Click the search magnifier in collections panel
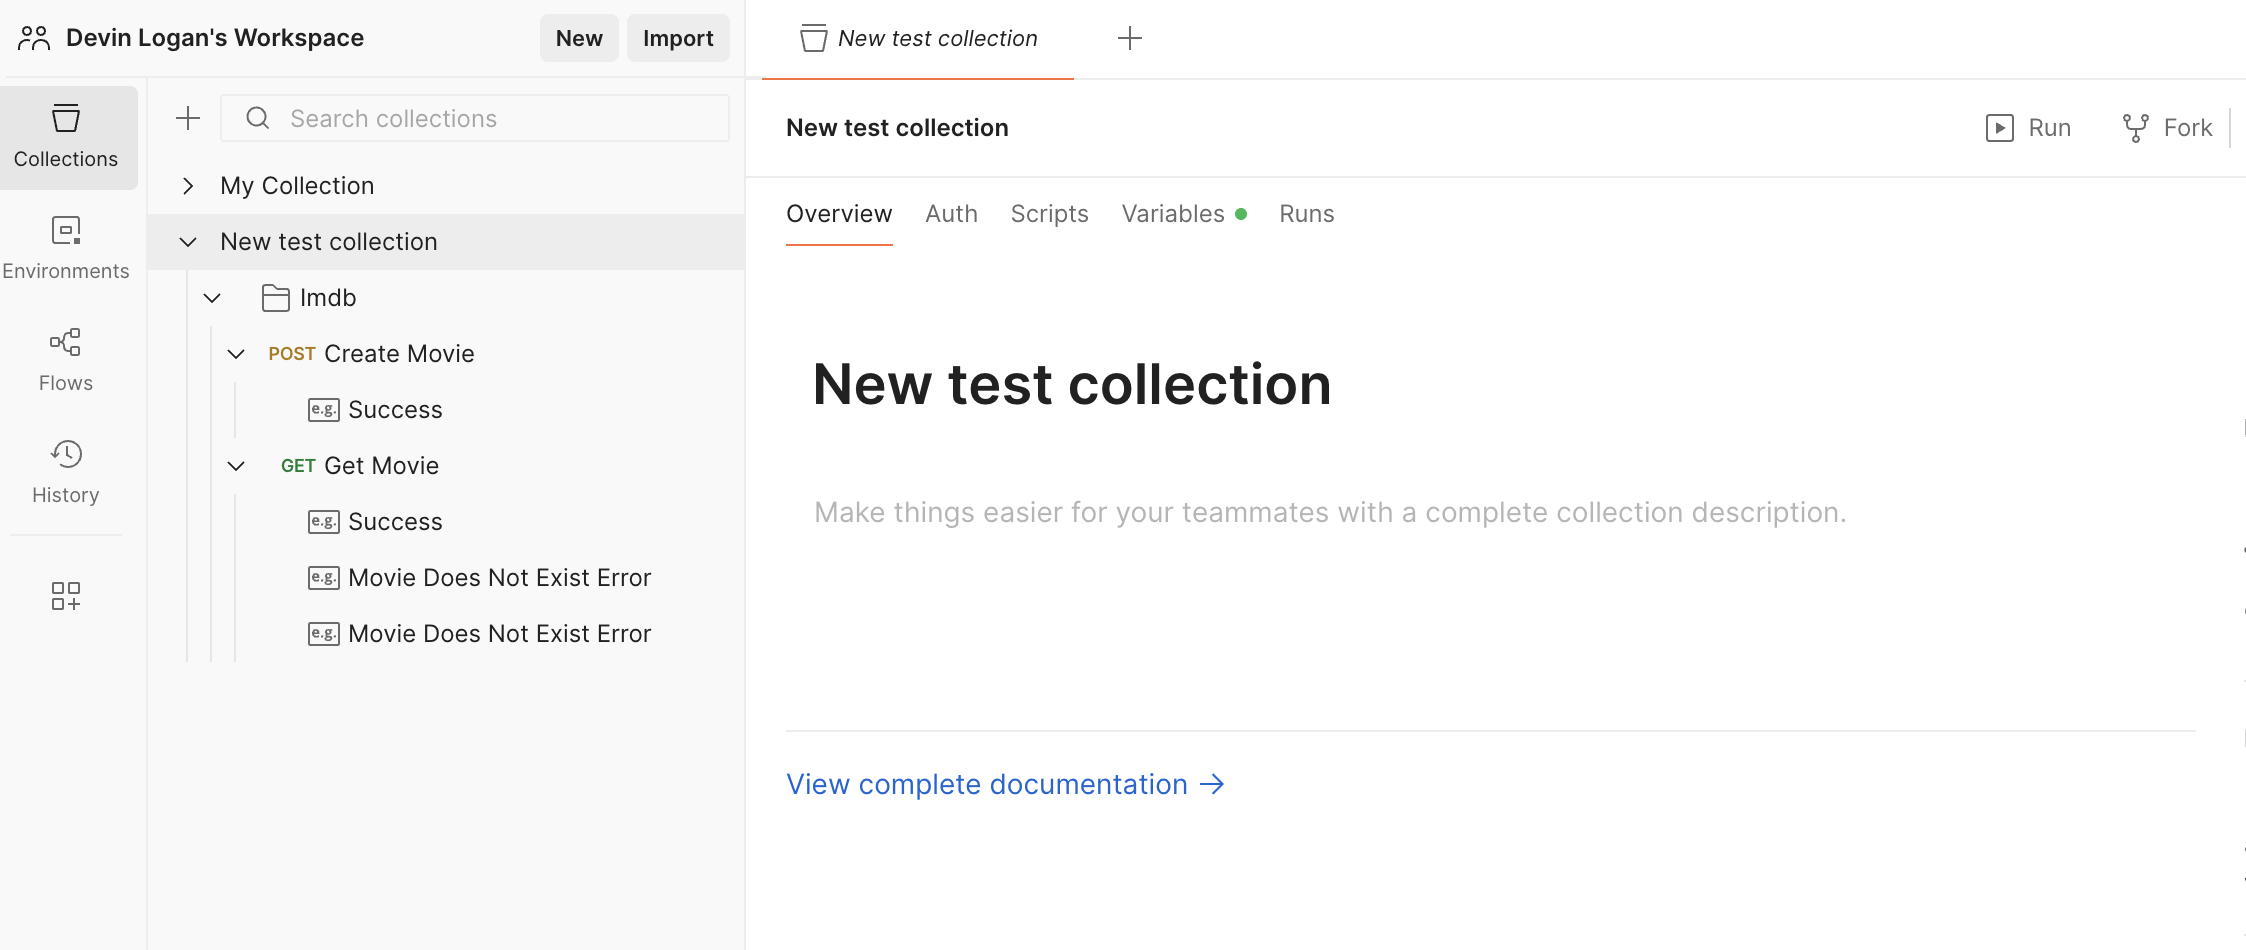2246x950 pixels. tap(258, 118)
